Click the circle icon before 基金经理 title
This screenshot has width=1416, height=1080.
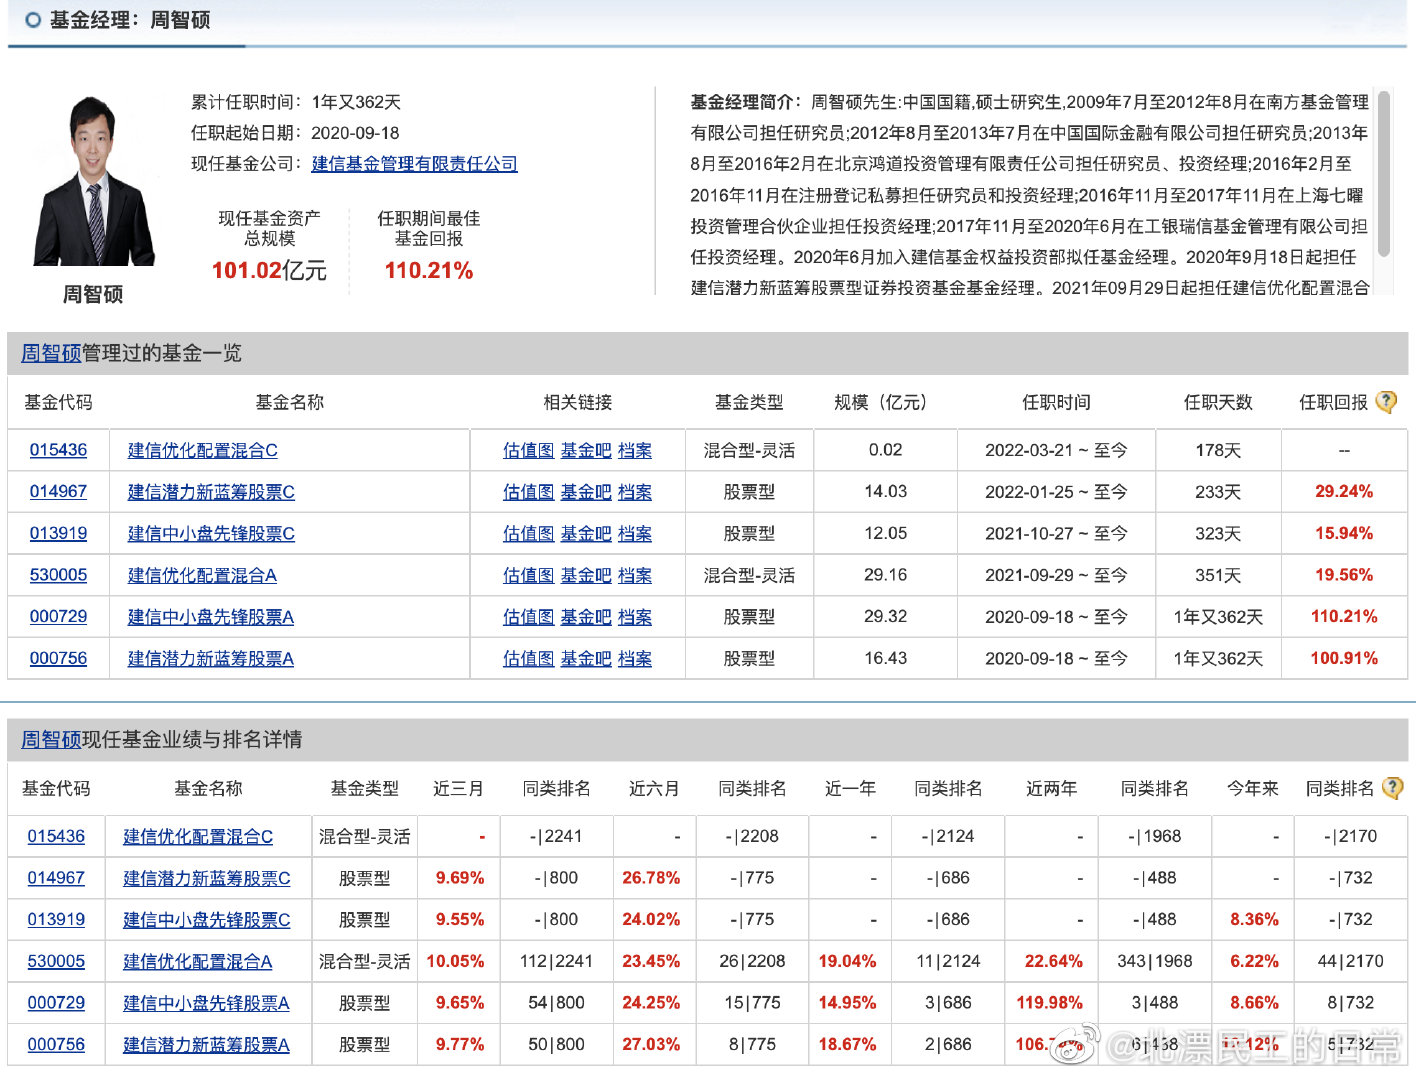(33, 20)
